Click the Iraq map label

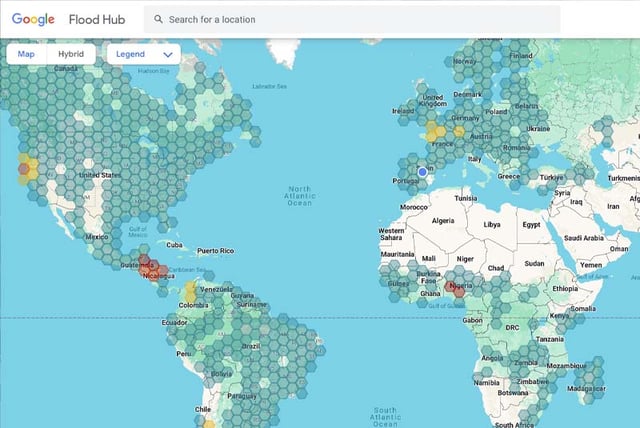(576, 202)
